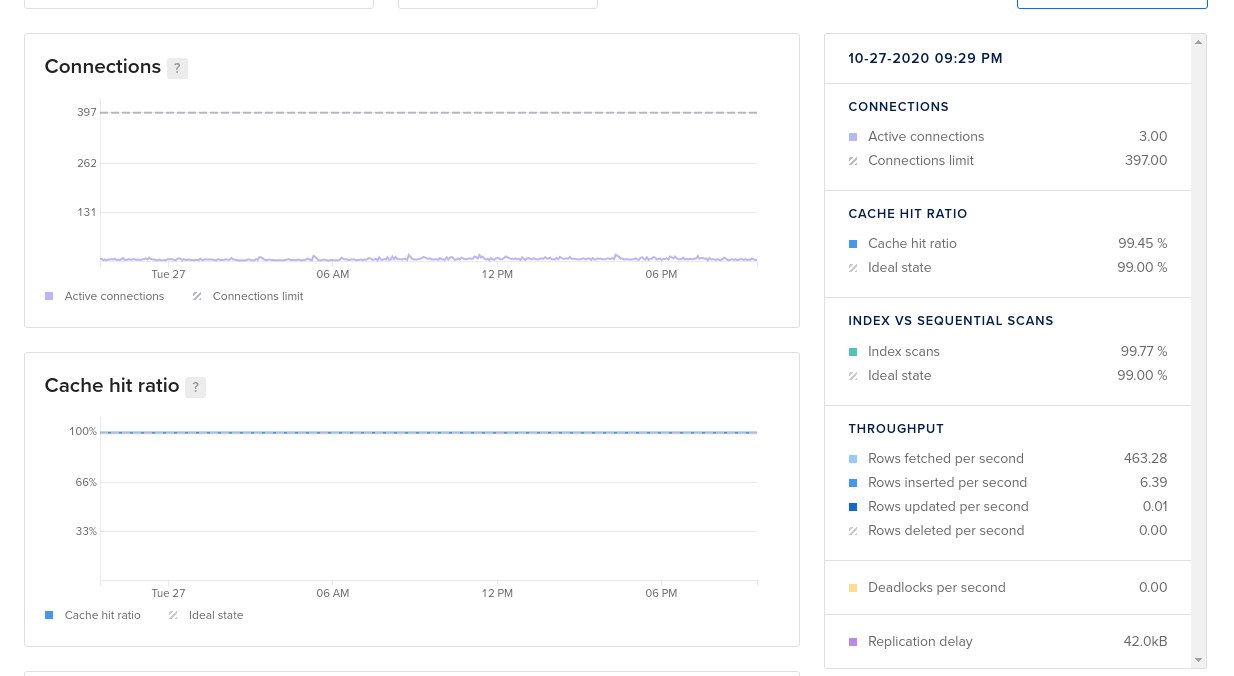Click the Replication delay value 42.0kB
This screenshot has height=676, width=1234.
pyautogui.click(x=1146, y=642)
